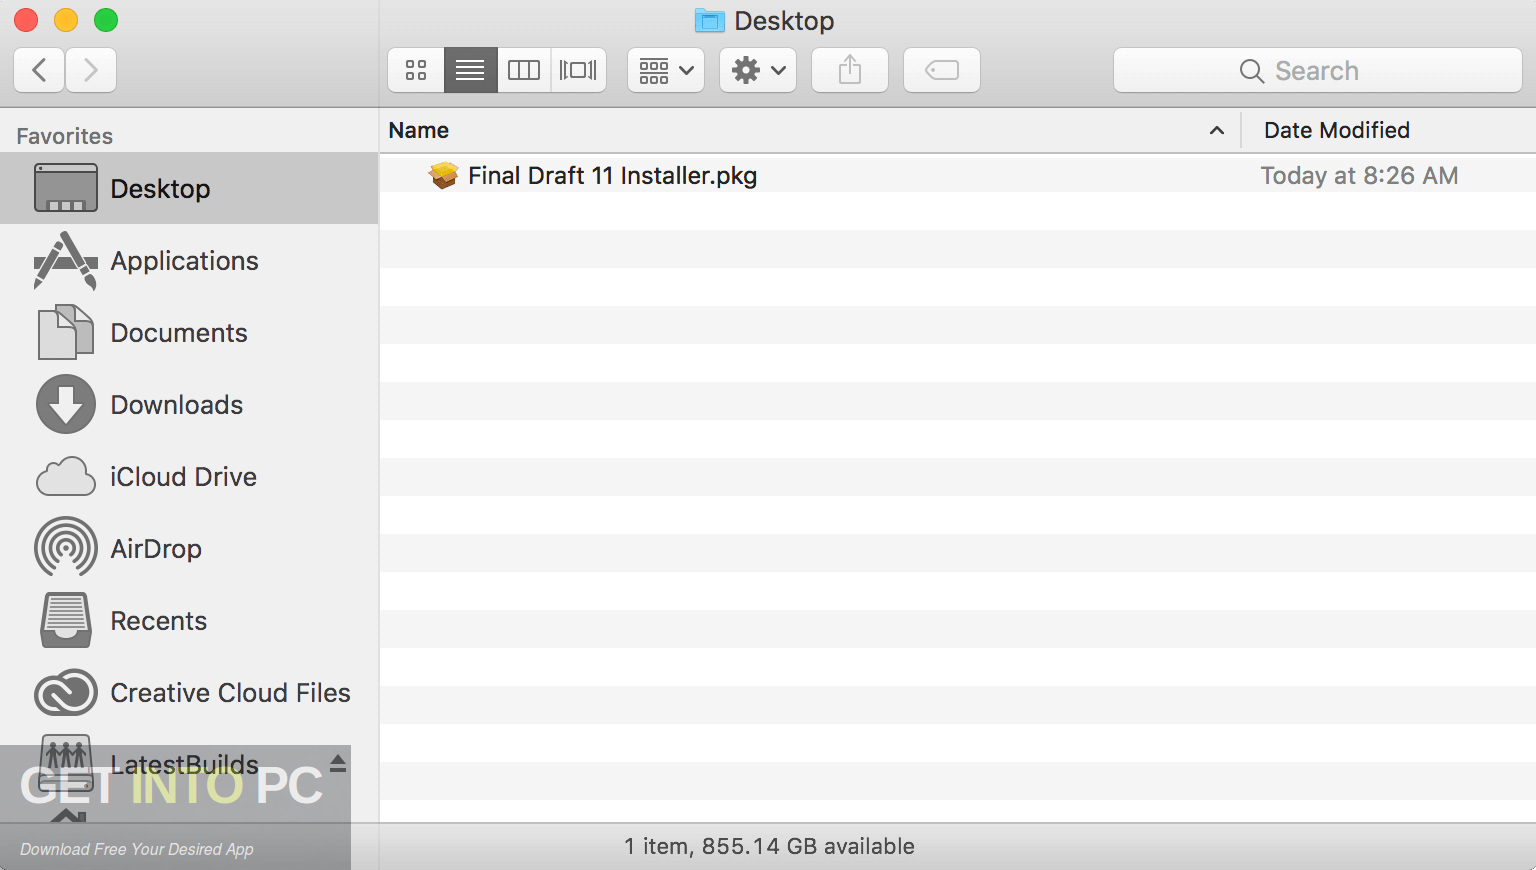Viewport: 1536px width, 870px height.
Task: Go forward with the right chevron button
Action: click(91, 70)
